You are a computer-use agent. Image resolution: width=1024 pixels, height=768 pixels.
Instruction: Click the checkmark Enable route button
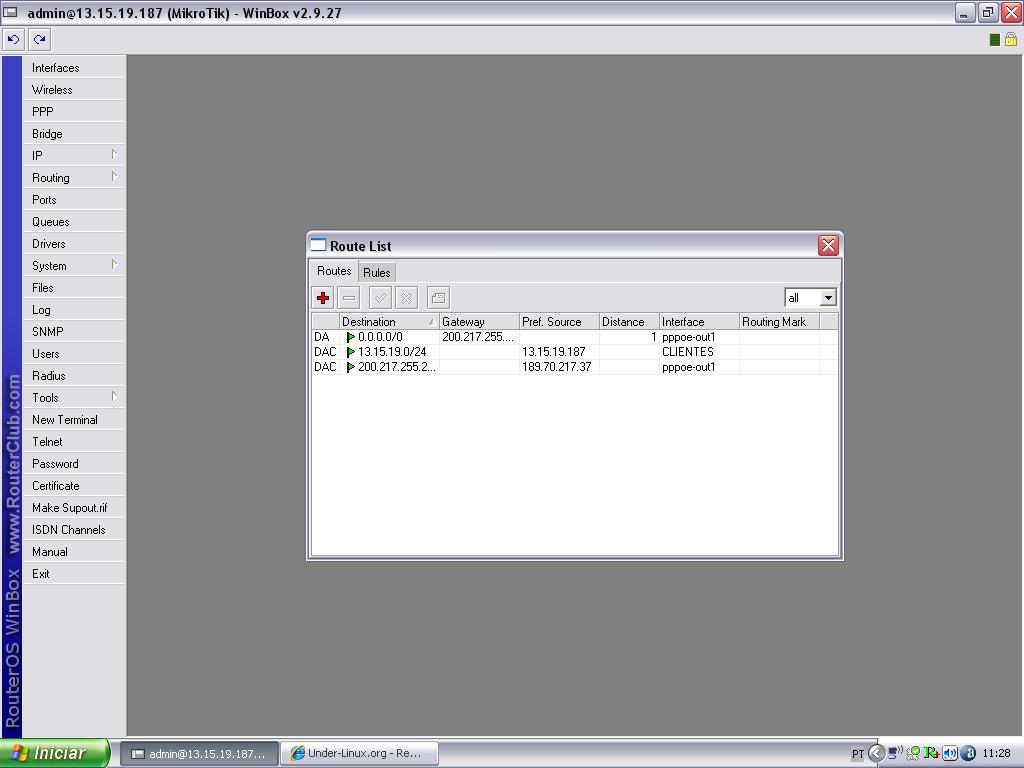pos(380,298)
